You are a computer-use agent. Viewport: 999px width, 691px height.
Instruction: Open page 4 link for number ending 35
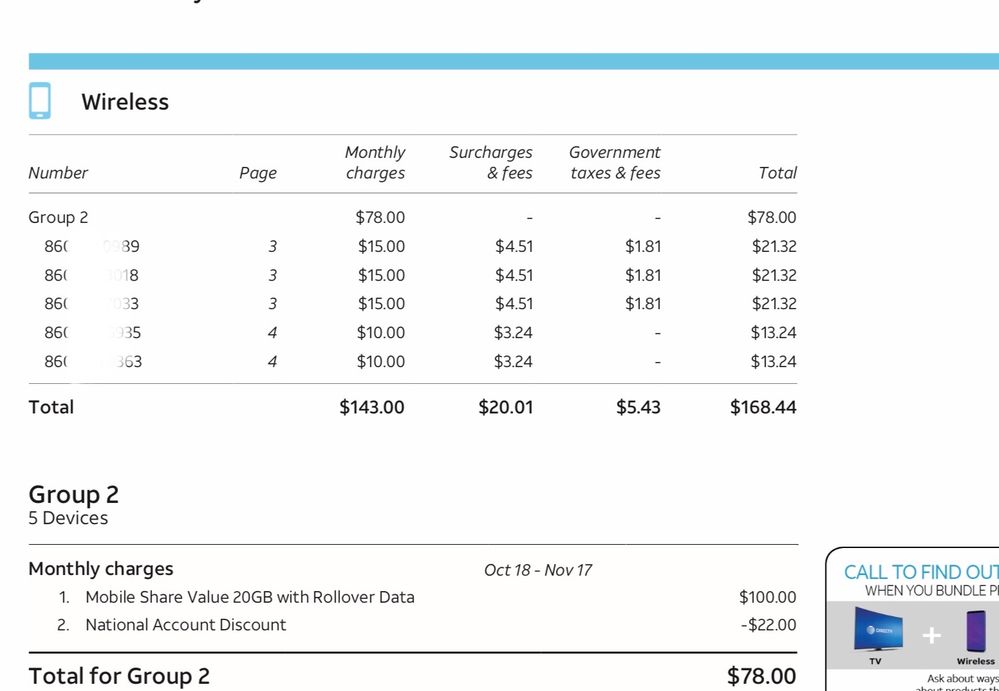272,333
